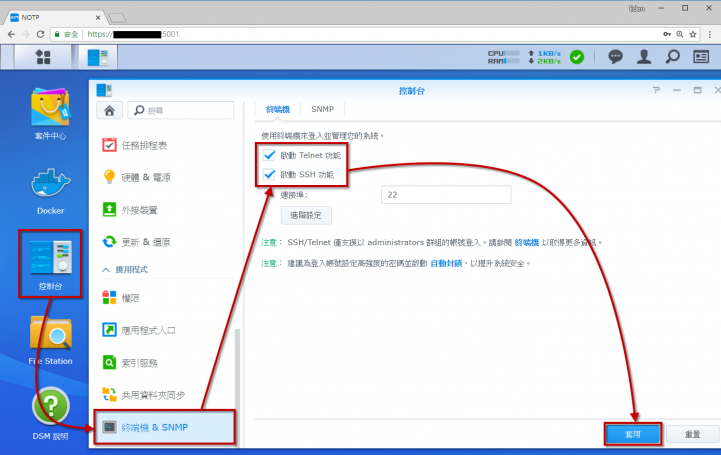Open the system health green check icon
Image resolution: width=721 pixels, height=455 pixels.
point(577,57)
